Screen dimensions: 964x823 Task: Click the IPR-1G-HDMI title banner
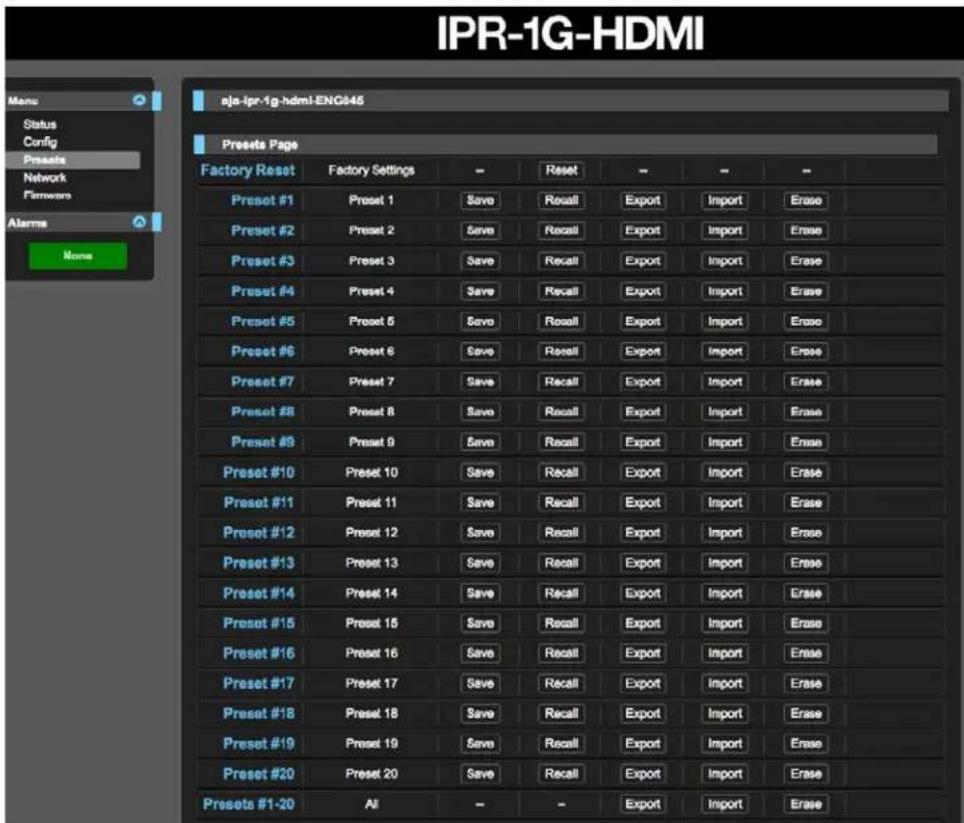(x=570, y=33)
